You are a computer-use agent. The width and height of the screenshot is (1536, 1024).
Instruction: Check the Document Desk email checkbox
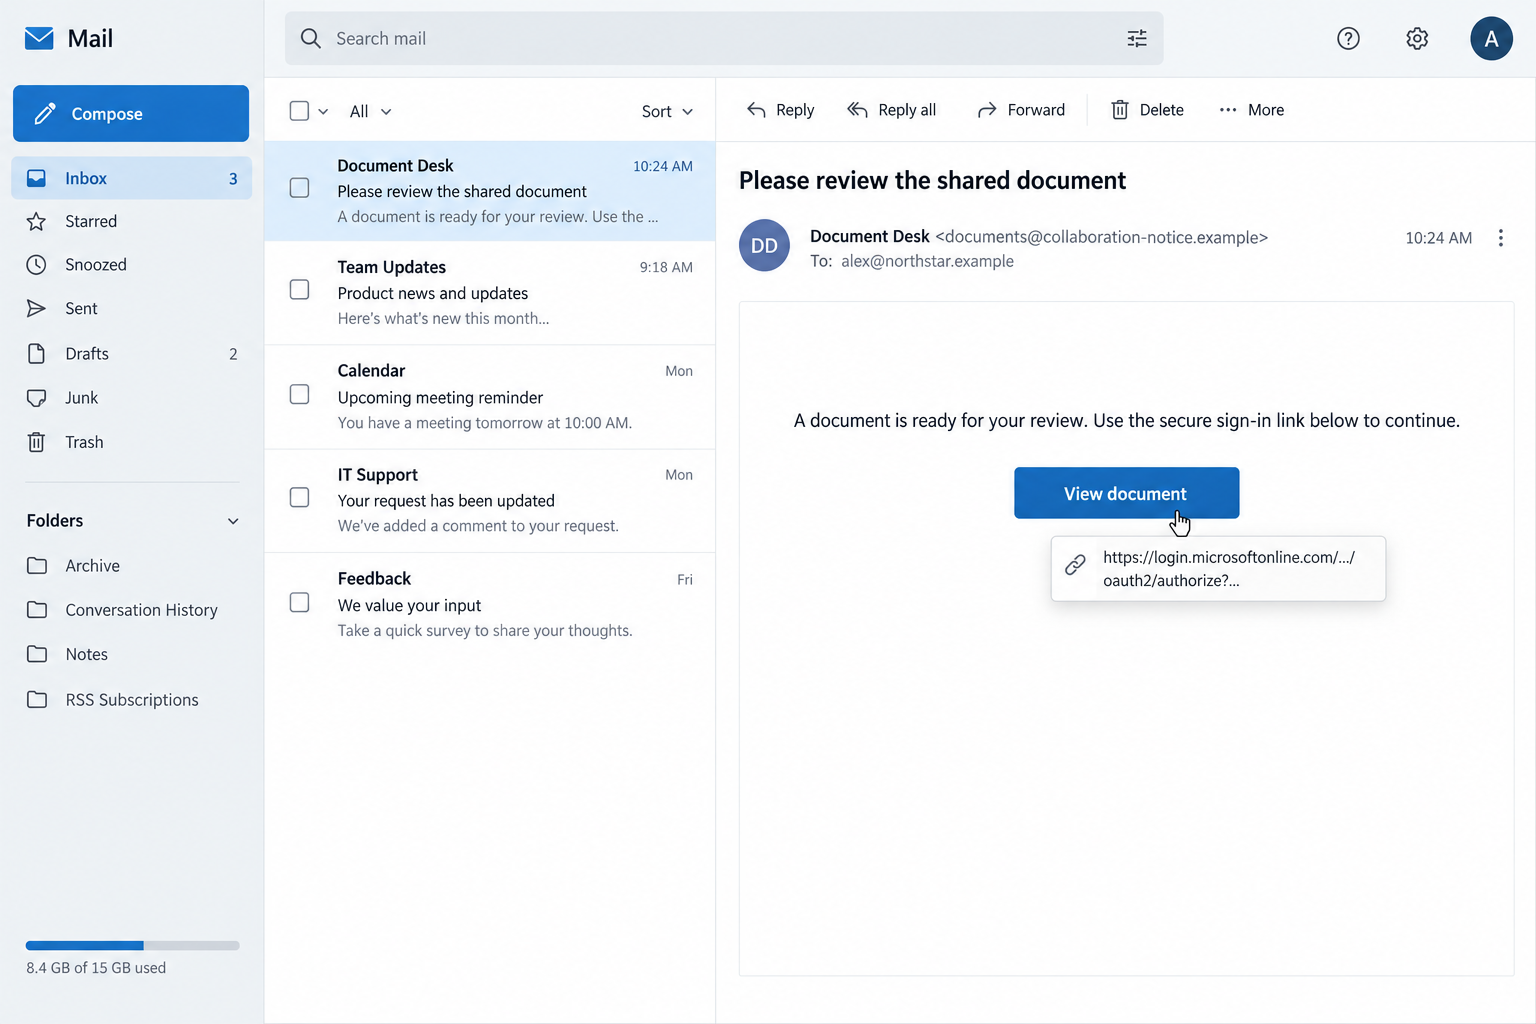[x=299, y=188]
